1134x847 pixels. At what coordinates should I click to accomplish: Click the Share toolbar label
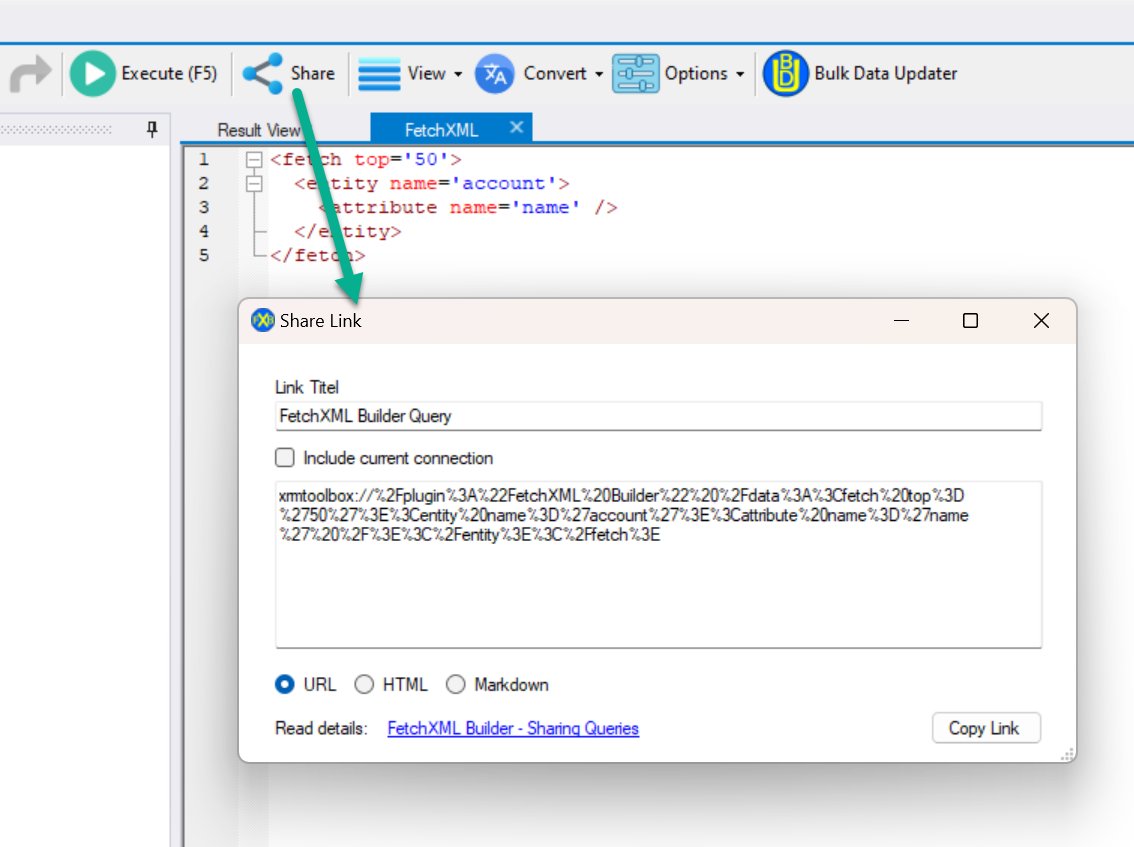(x=312, y=74)
